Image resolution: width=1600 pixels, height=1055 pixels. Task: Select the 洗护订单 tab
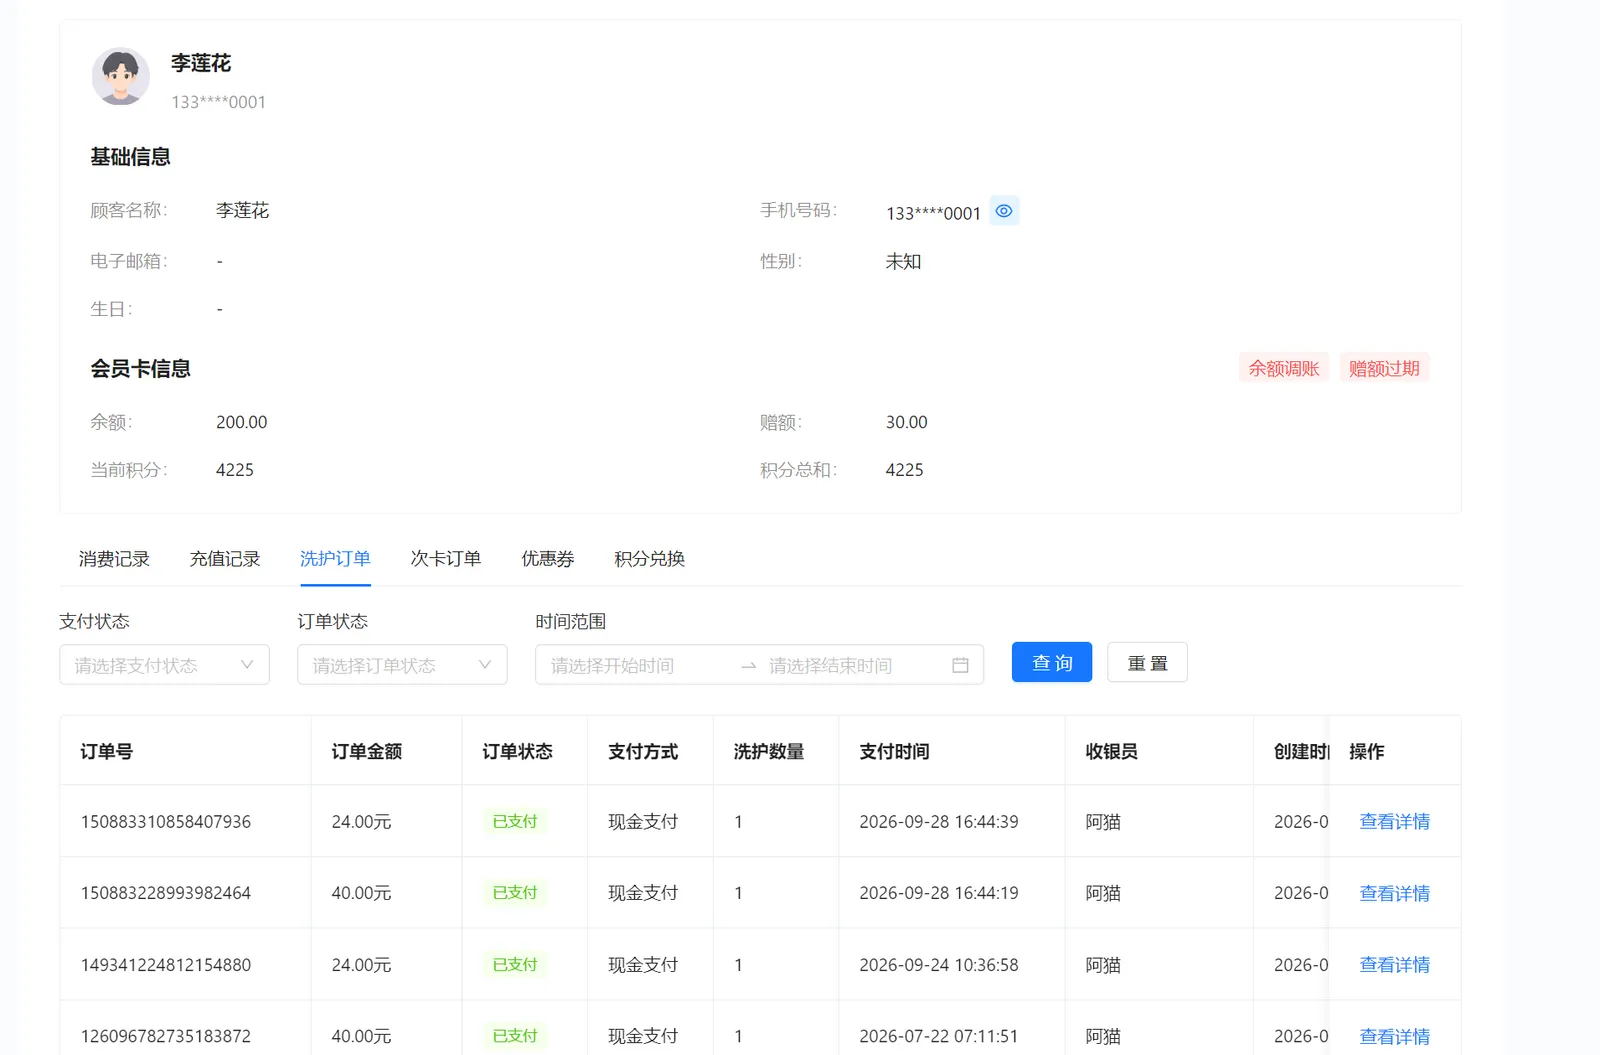click(335, 559)
